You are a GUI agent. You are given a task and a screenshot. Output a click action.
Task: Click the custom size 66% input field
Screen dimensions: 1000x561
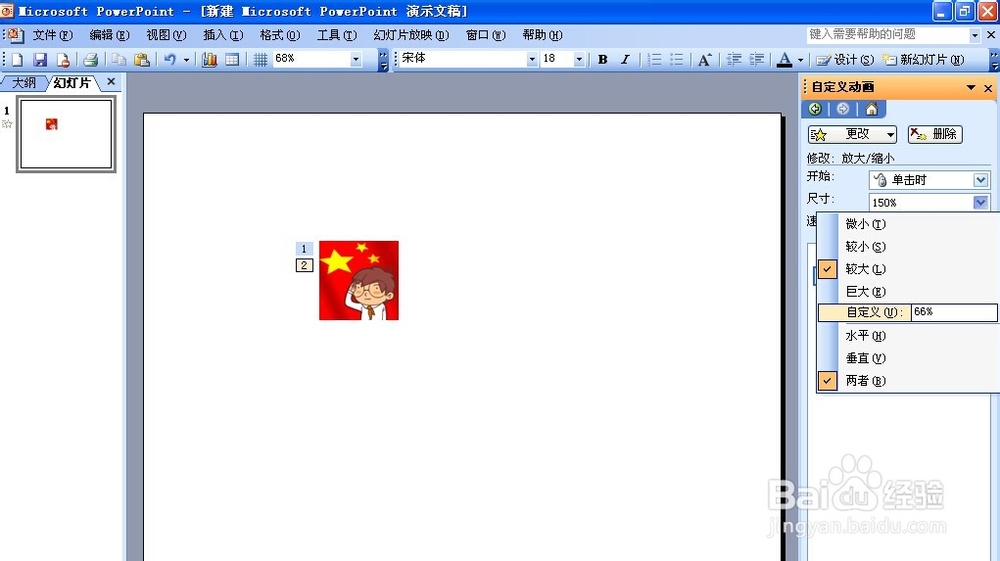954,312
